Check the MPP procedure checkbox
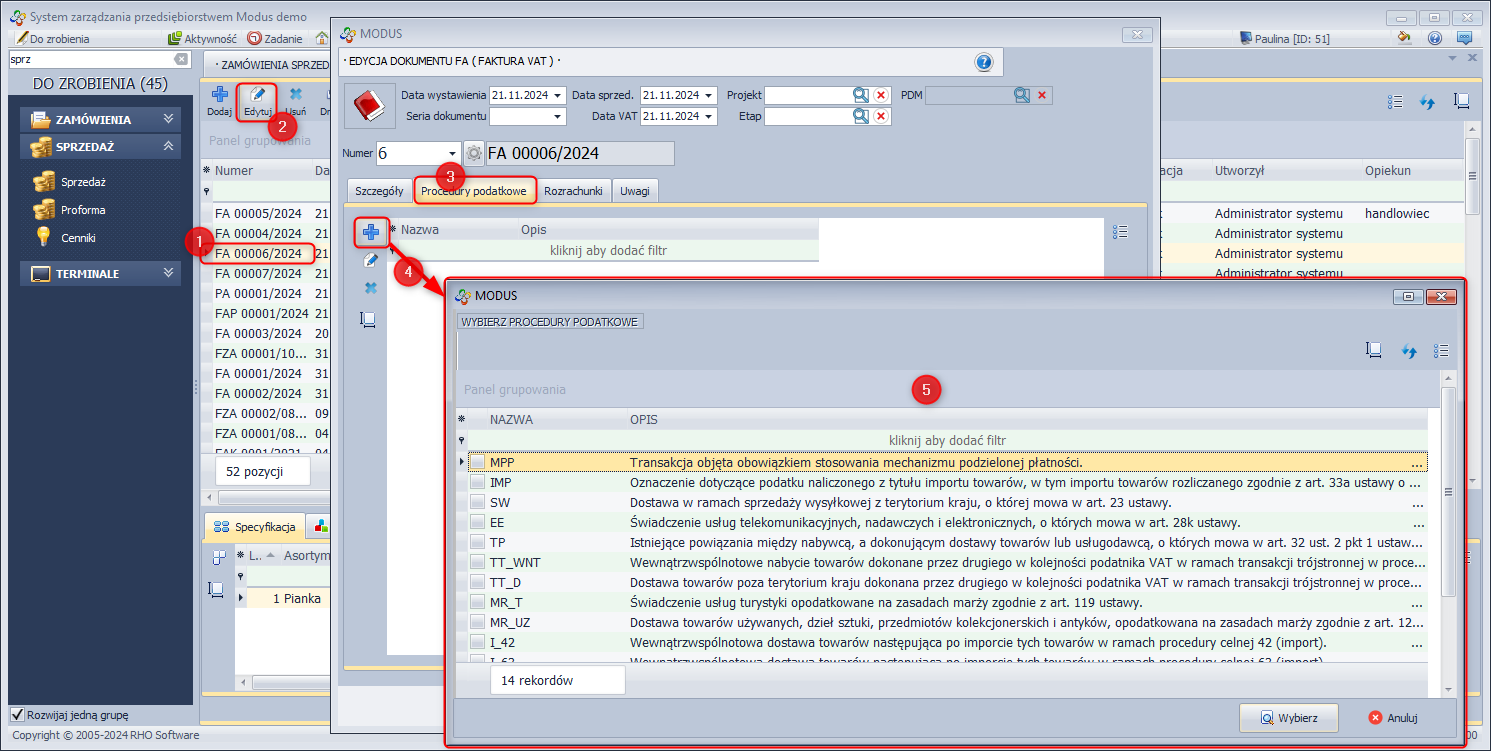Viewport: 1491px width, 751px height. point(478,463)
